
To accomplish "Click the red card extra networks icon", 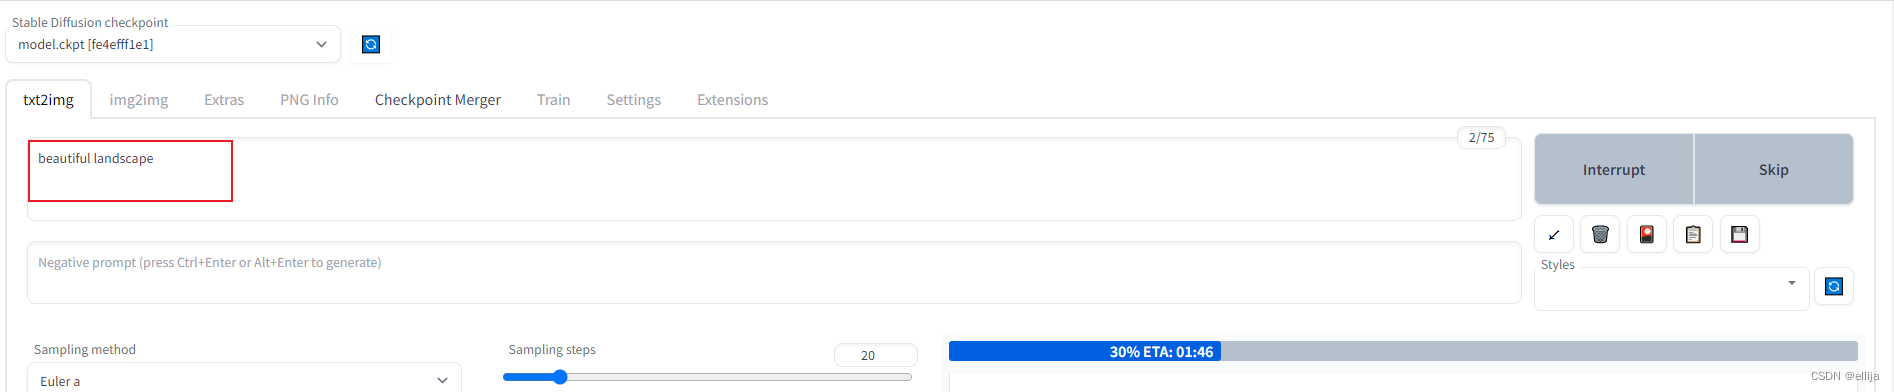I will [1647, 235].
